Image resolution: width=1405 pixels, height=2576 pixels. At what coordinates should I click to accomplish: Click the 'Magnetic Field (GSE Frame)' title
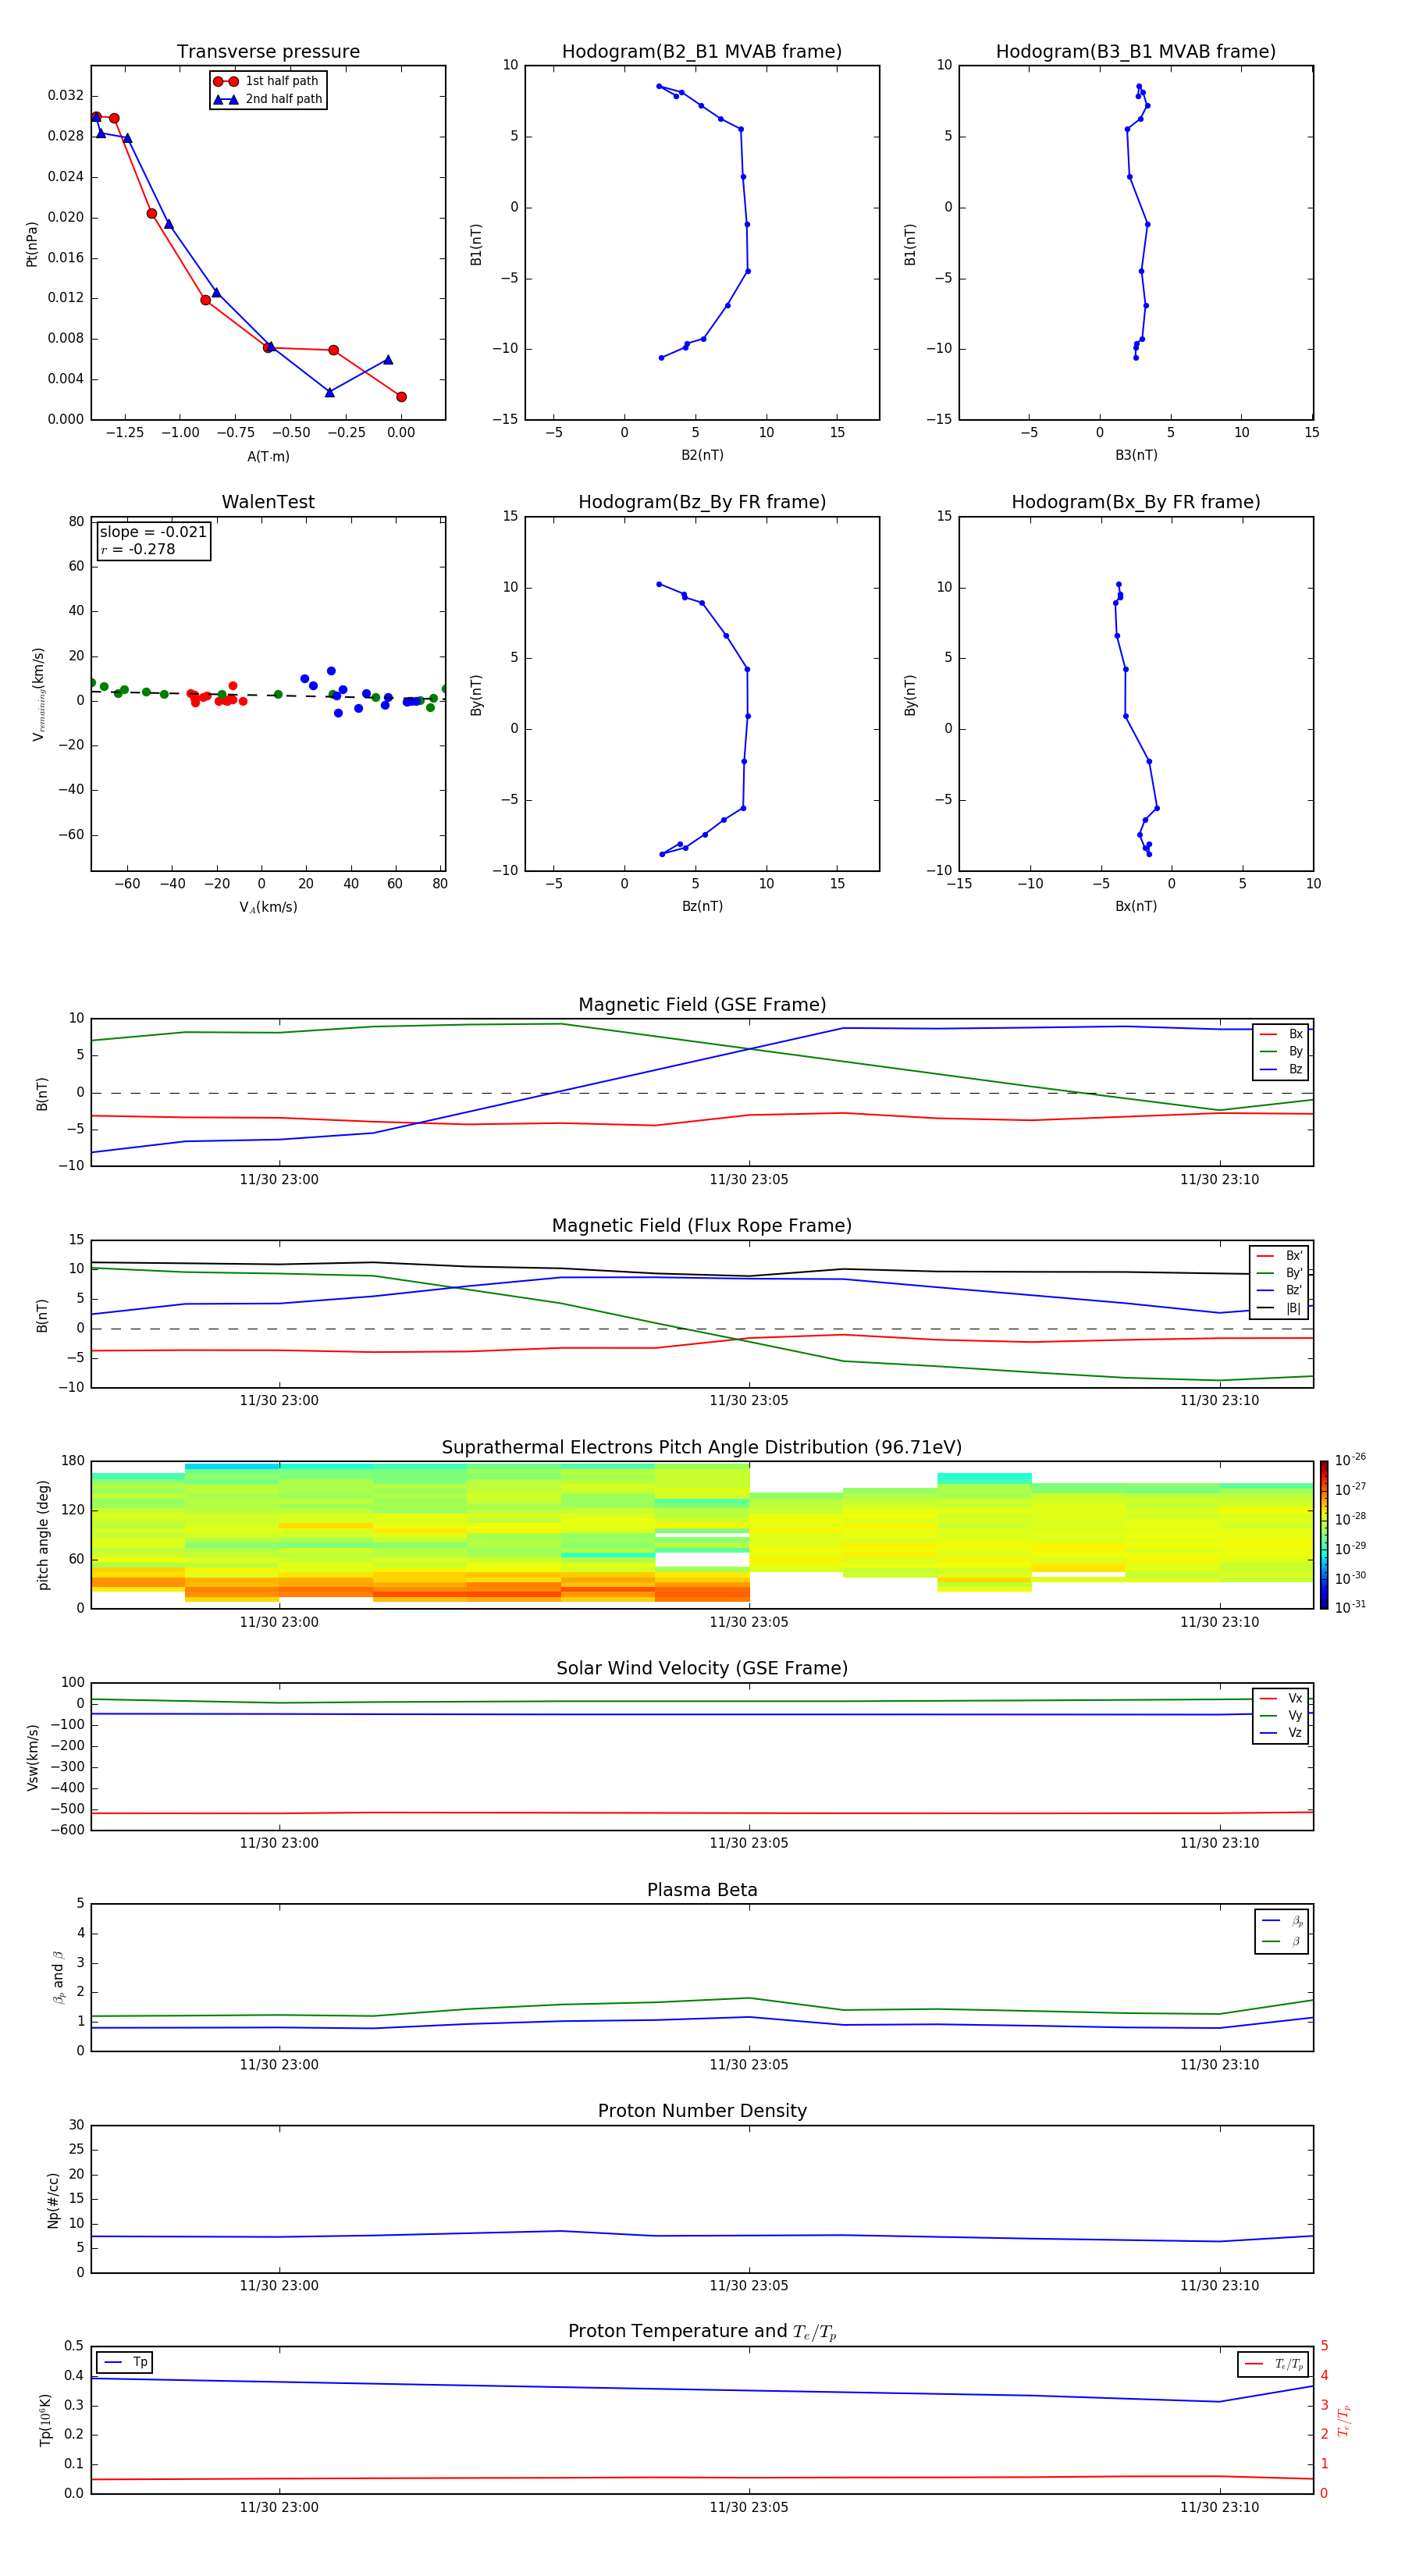coord(702,1005)
